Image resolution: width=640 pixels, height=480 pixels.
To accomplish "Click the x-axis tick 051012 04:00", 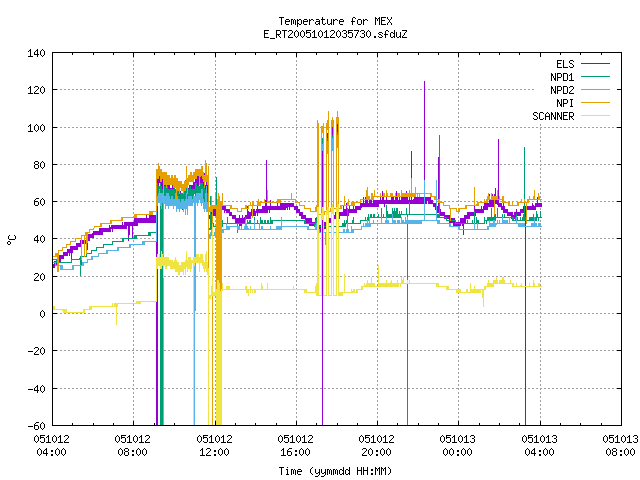I will pos(51,446).
